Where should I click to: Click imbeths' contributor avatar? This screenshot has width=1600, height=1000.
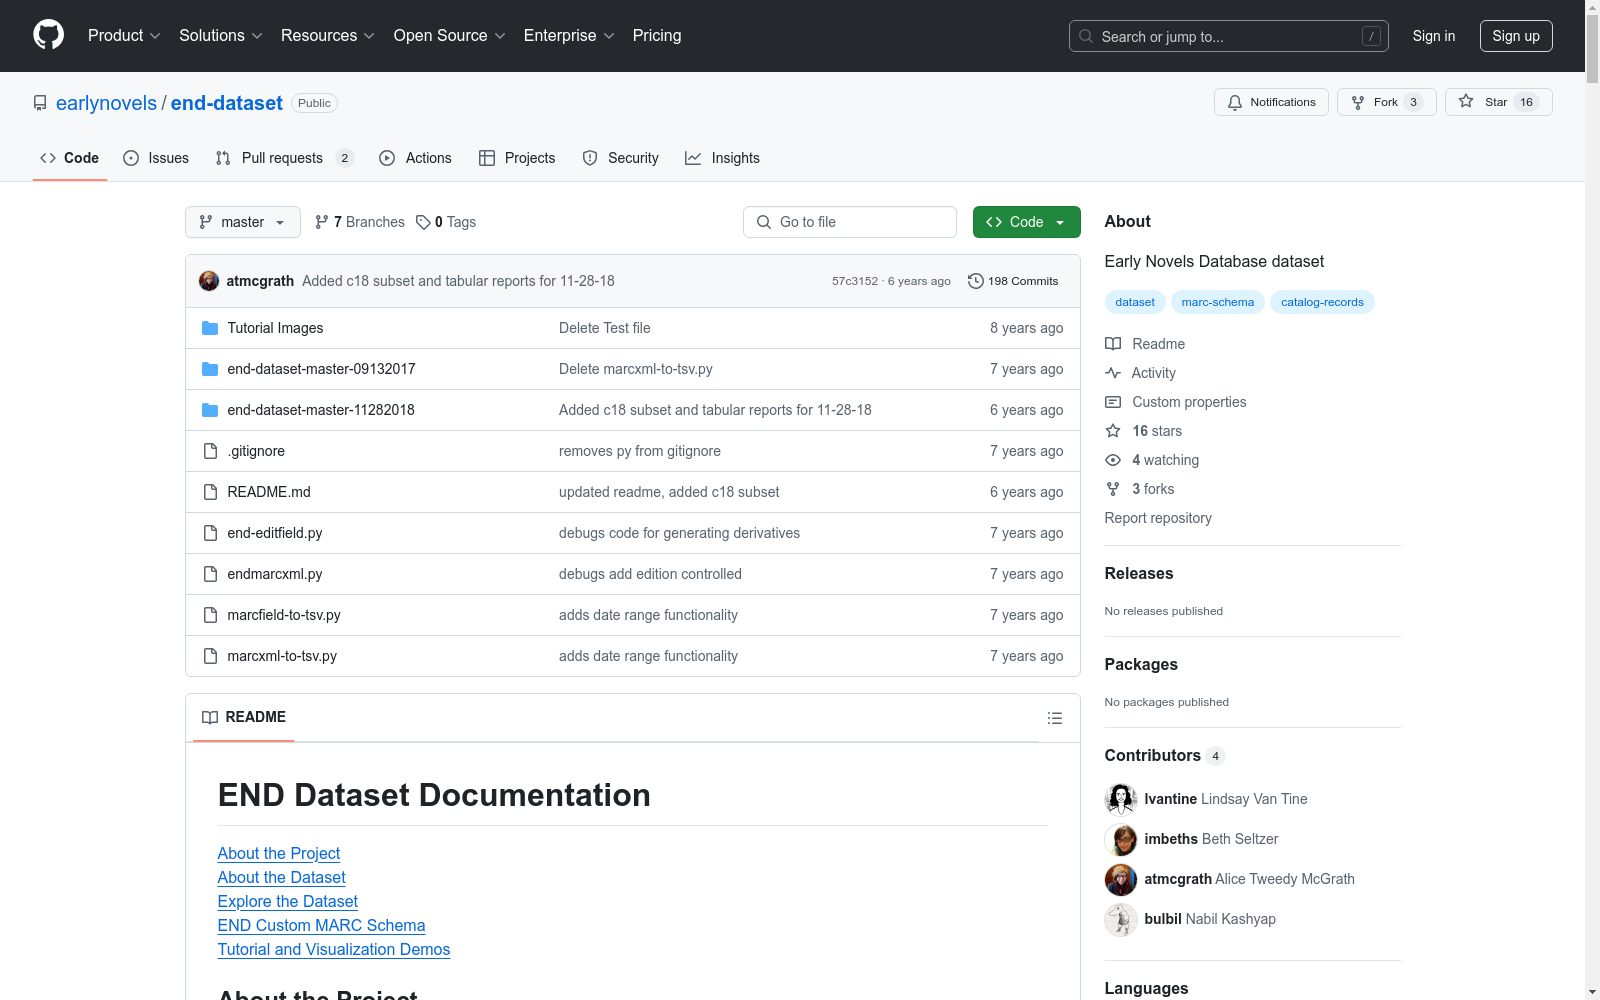click(x=1121, y=839)
